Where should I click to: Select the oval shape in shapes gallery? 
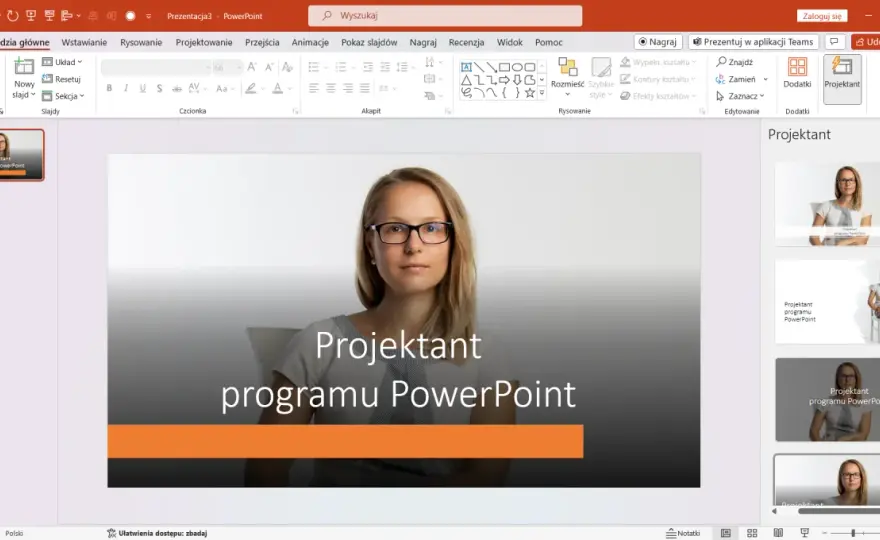517,67
